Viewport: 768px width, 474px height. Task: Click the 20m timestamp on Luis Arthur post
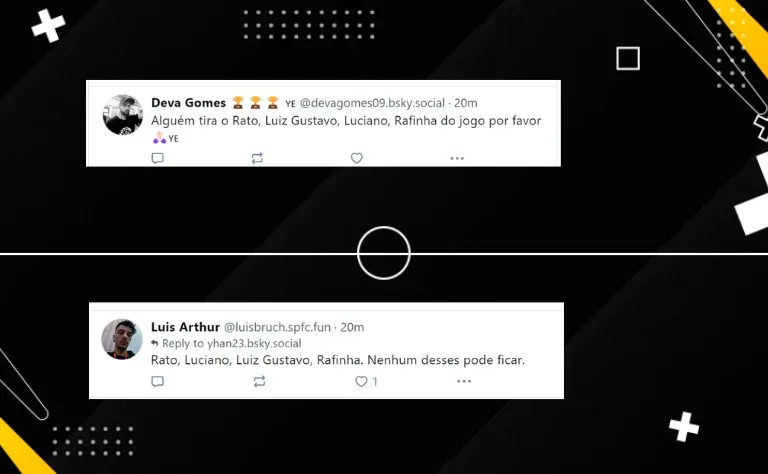352,327
